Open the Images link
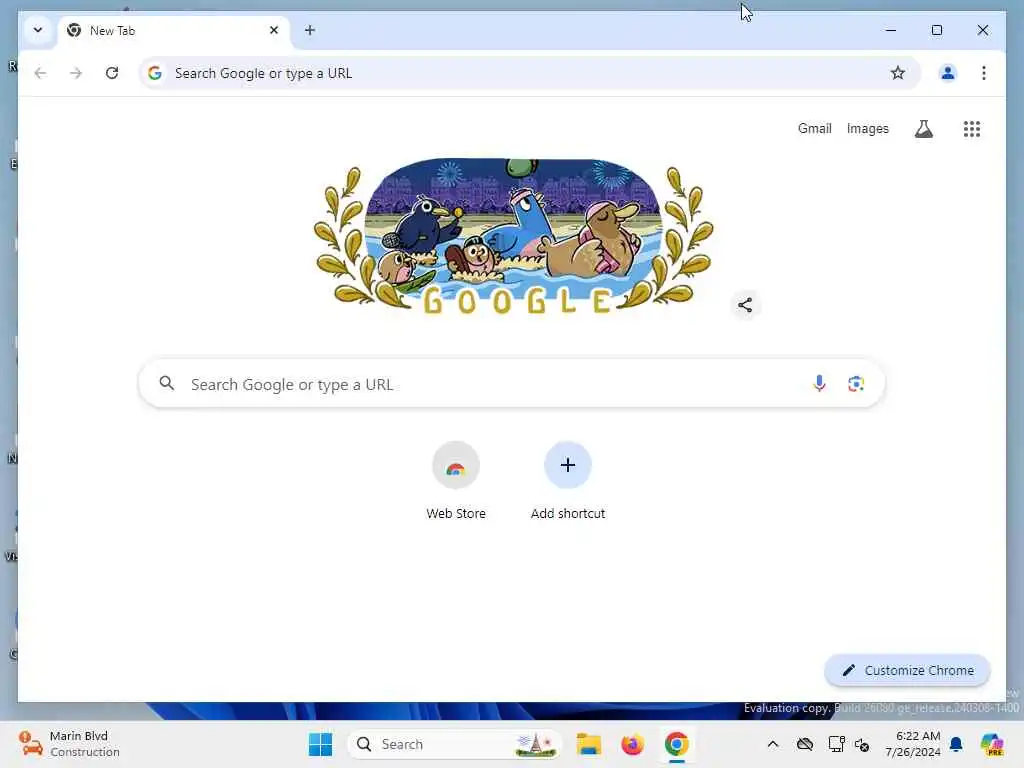 (867, 129)
